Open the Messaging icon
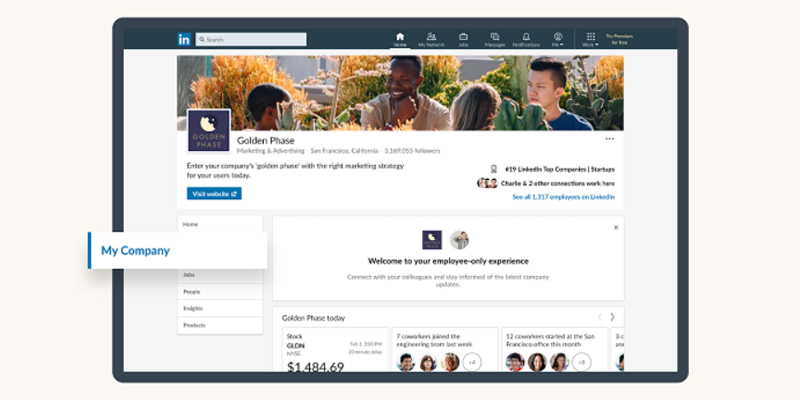800x400 pixels. [x=494, y=40]
